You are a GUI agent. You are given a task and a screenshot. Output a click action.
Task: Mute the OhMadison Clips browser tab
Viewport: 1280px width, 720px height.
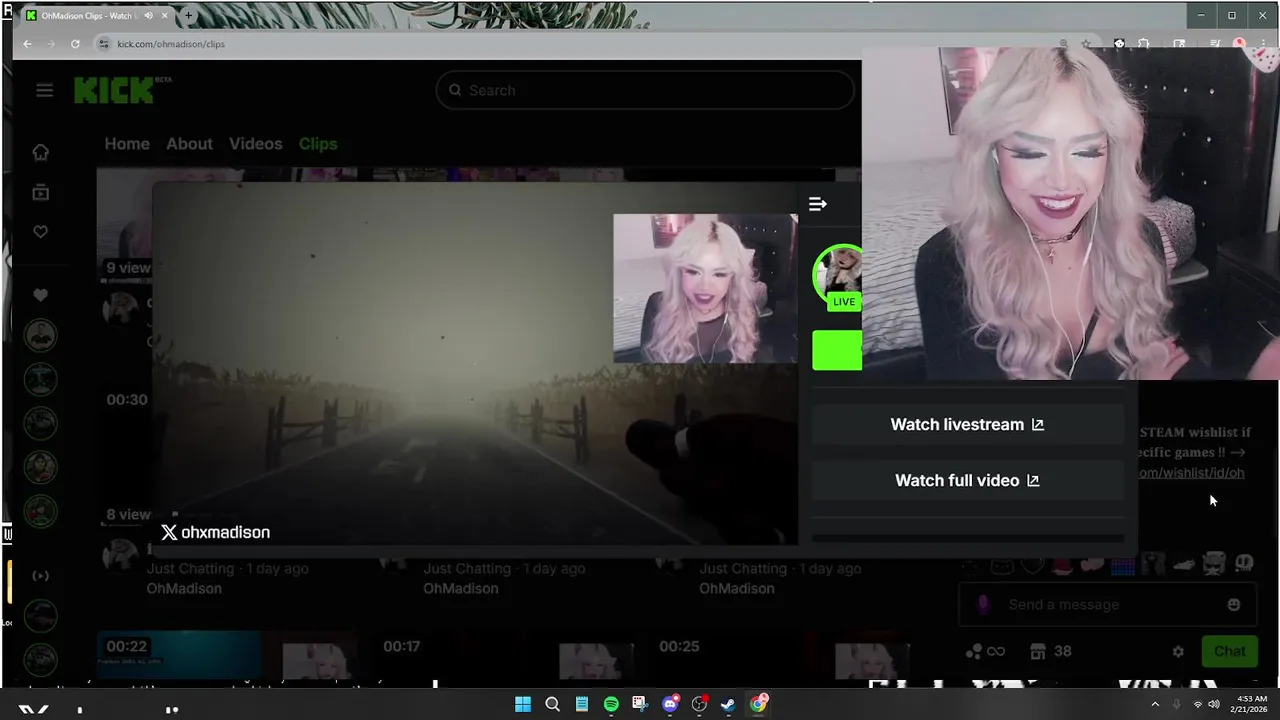click(149, 16)
